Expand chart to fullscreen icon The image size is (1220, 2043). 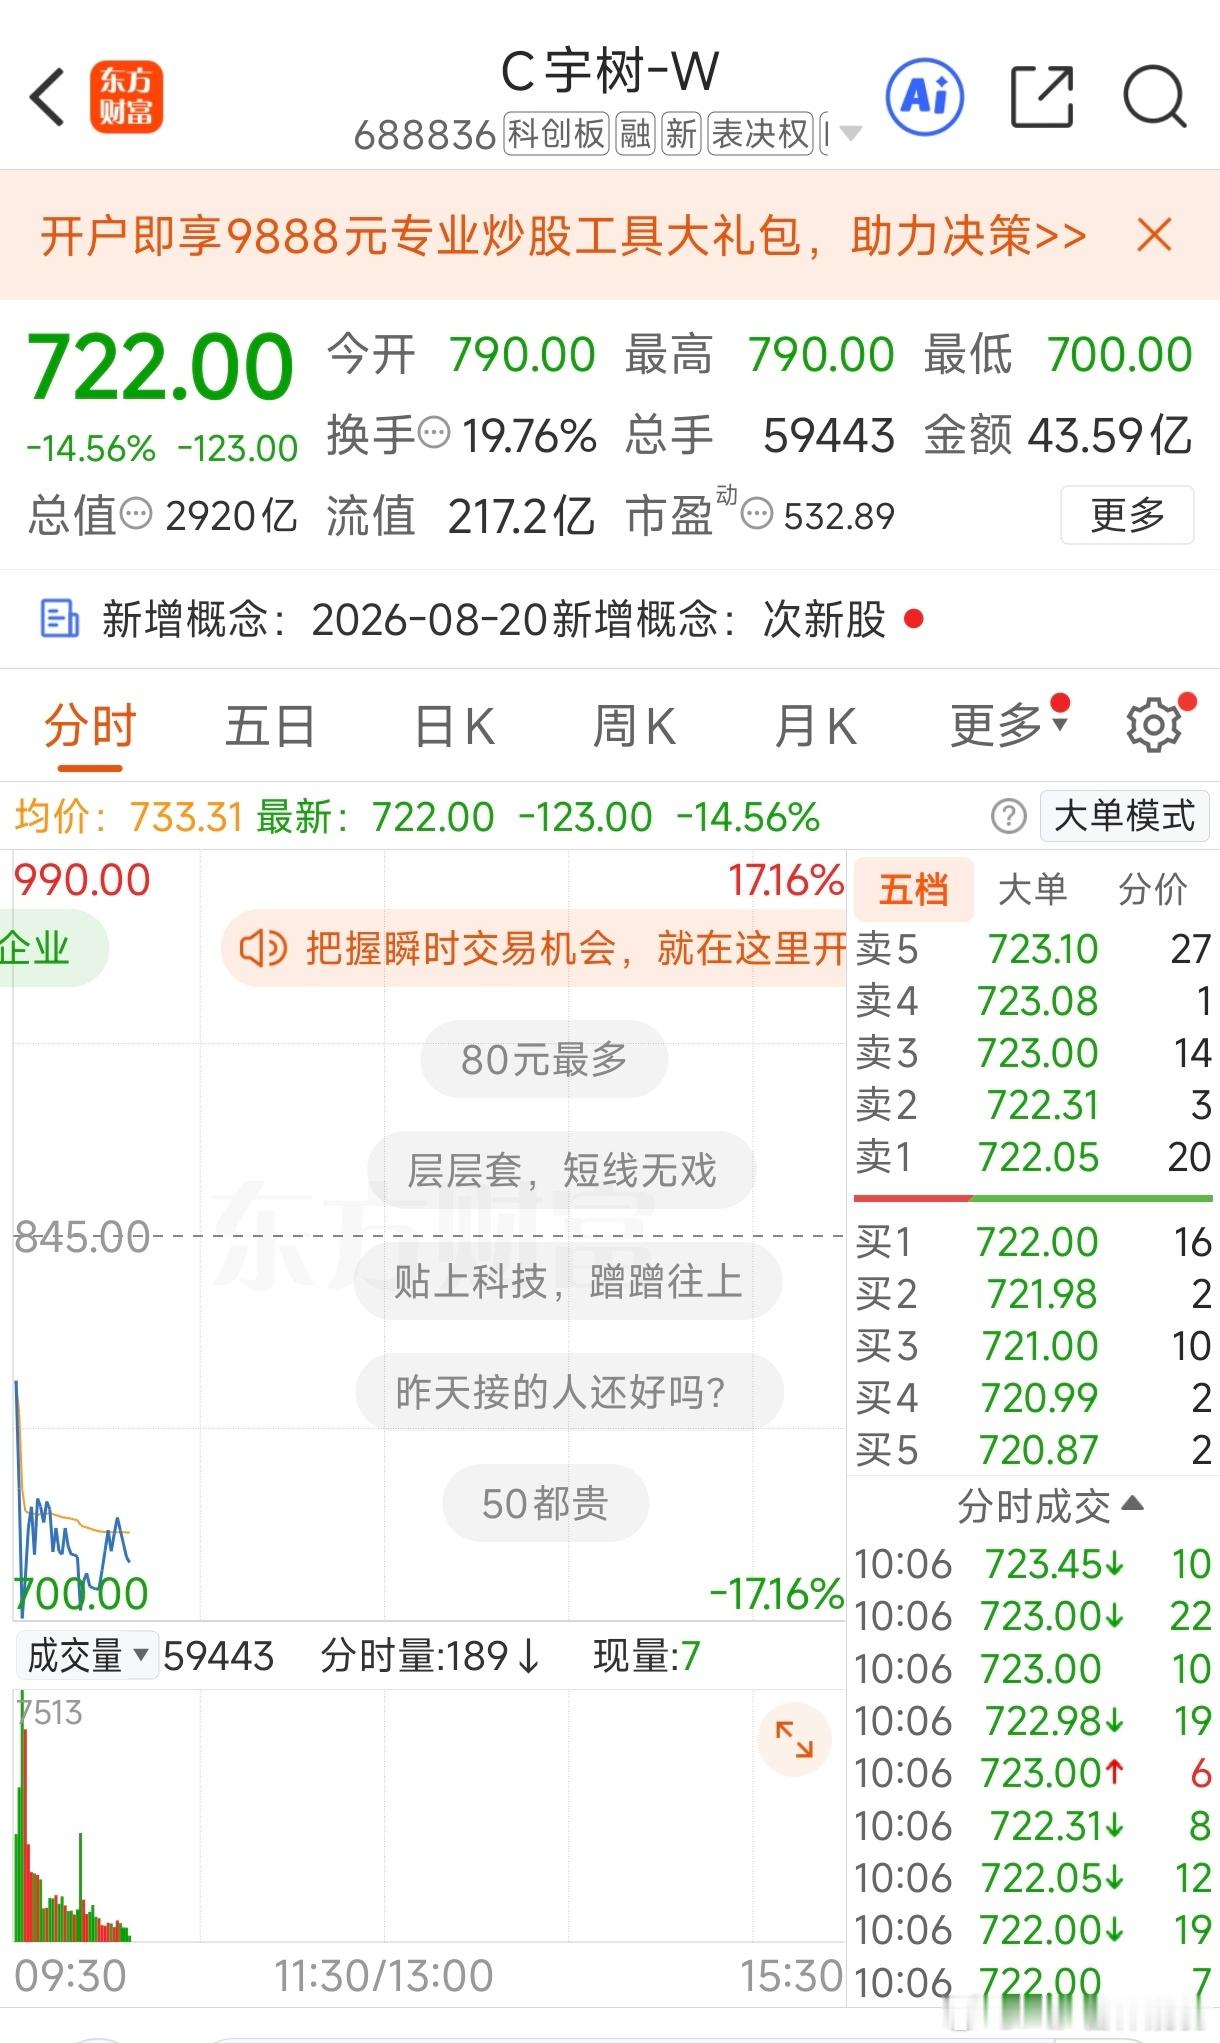coord(795,1739)
